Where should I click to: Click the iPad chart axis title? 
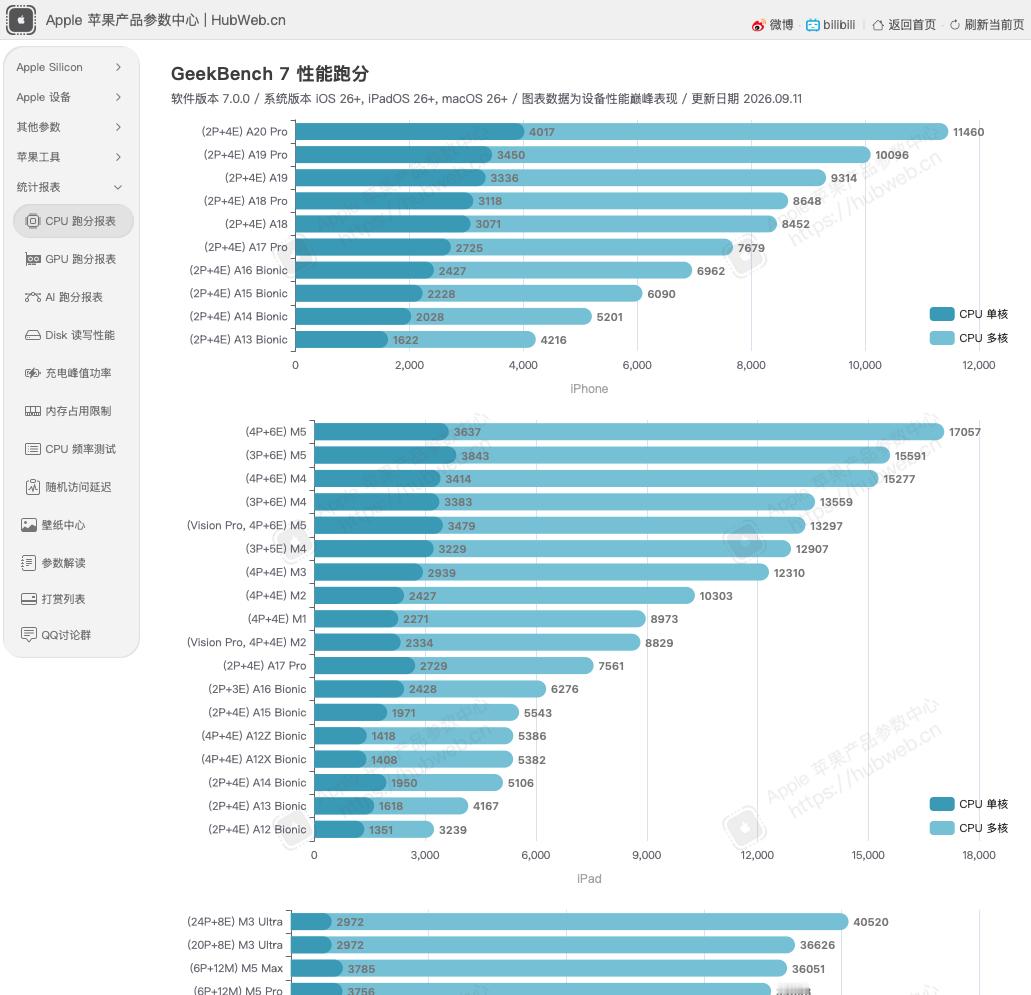pos(589,879)
